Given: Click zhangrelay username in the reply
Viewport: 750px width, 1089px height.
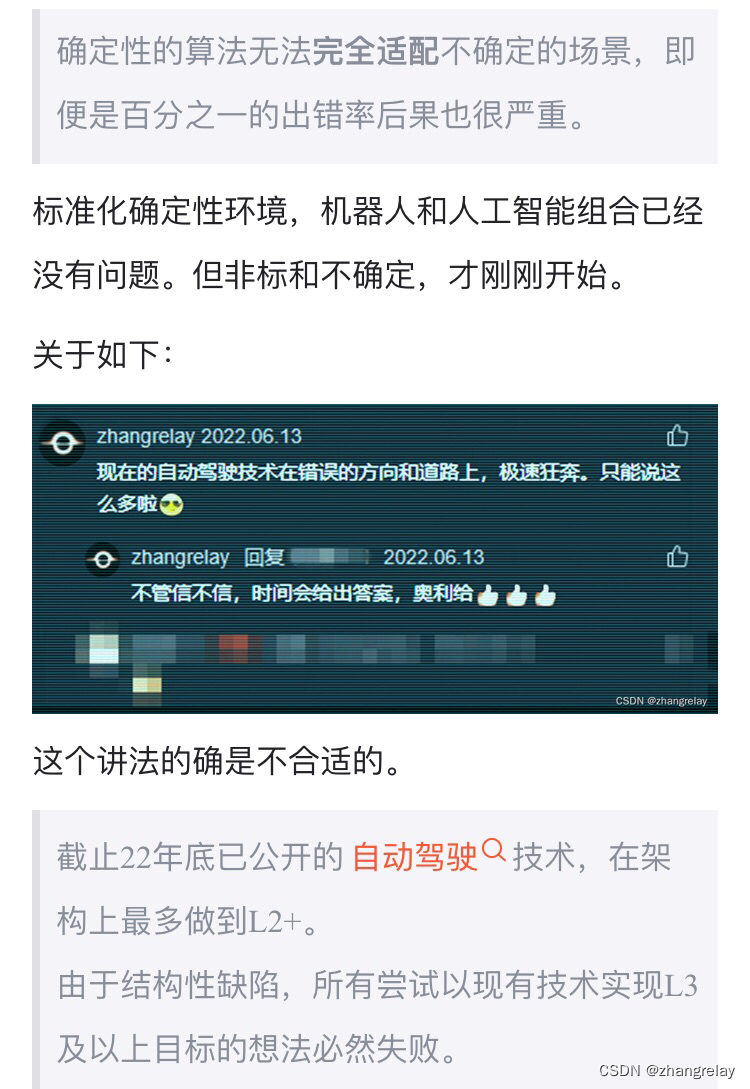Looking at the screenshot, I should [181, 557].
